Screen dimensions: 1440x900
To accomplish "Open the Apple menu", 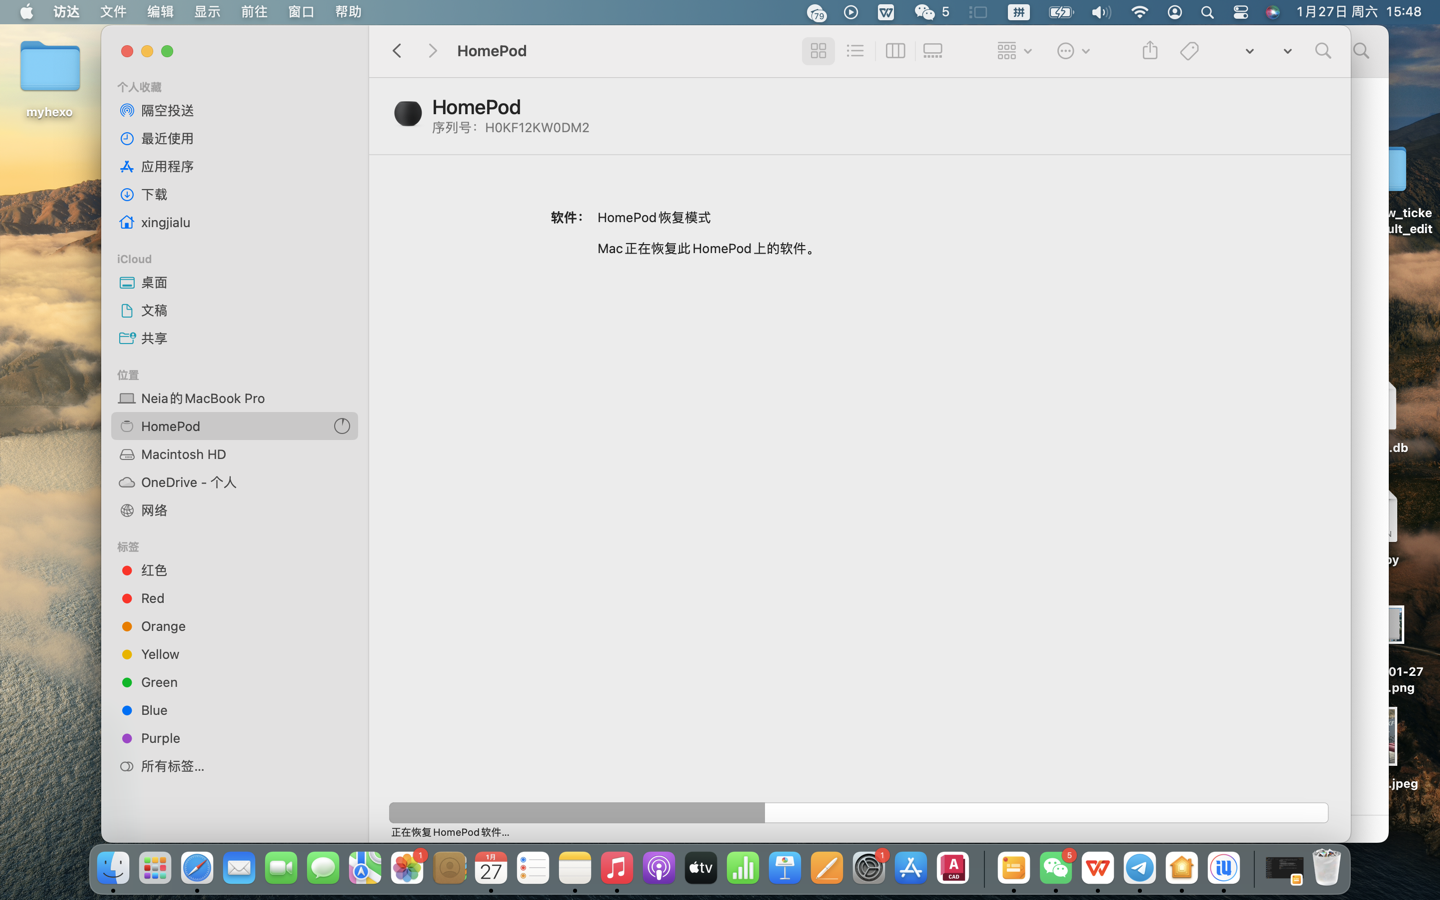I will point(26,12).
